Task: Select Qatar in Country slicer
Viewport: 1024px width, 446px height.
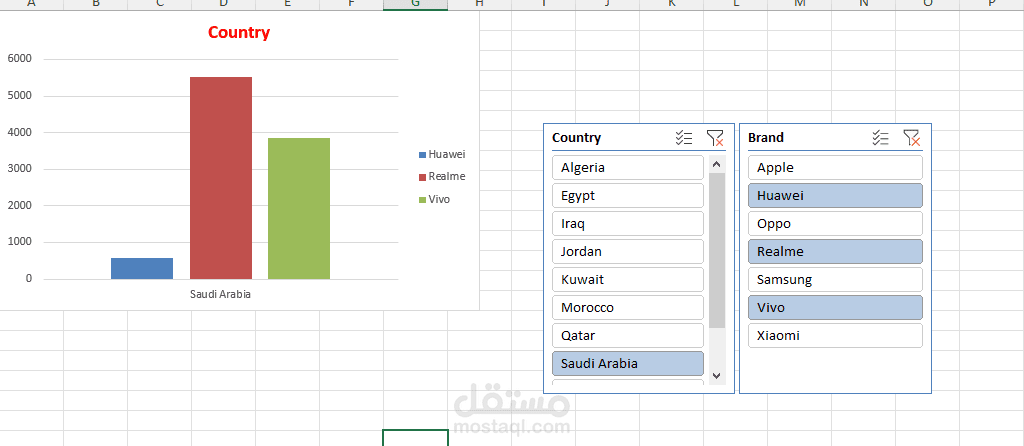Action: pyautogui.click(x=628, y=336)
